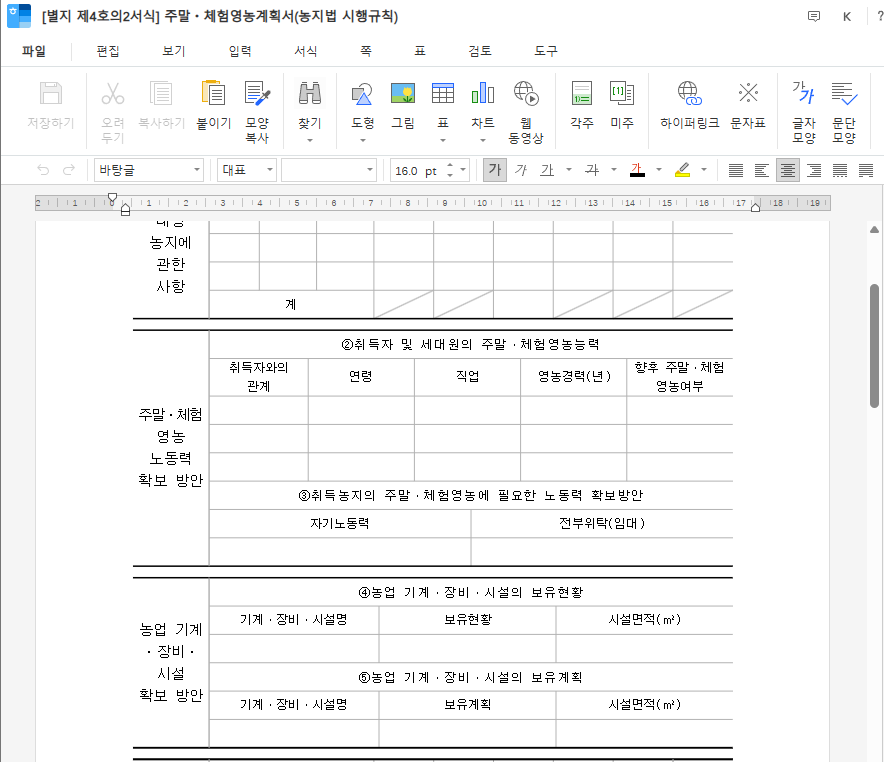Open the 서식 menu
The height and width of the screenshot is (762, 884).
pyautogui.click(x=306, y=51)
